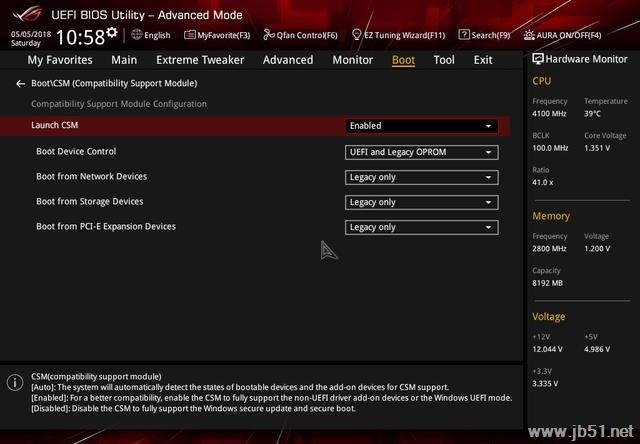Click the info icon in help panel

tap(15, 383)
